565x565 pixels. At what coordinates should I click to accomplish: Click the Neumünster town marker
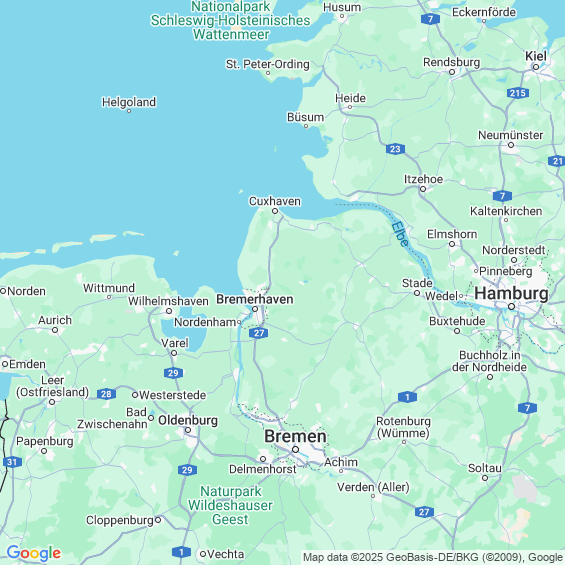(511, 145)
